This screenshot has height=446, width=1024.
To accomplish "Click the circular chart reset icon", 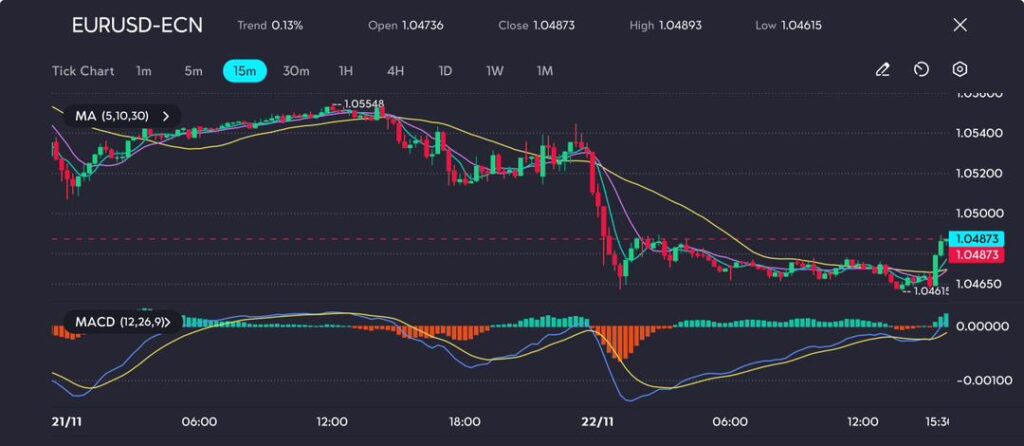I will click(921, 70).
